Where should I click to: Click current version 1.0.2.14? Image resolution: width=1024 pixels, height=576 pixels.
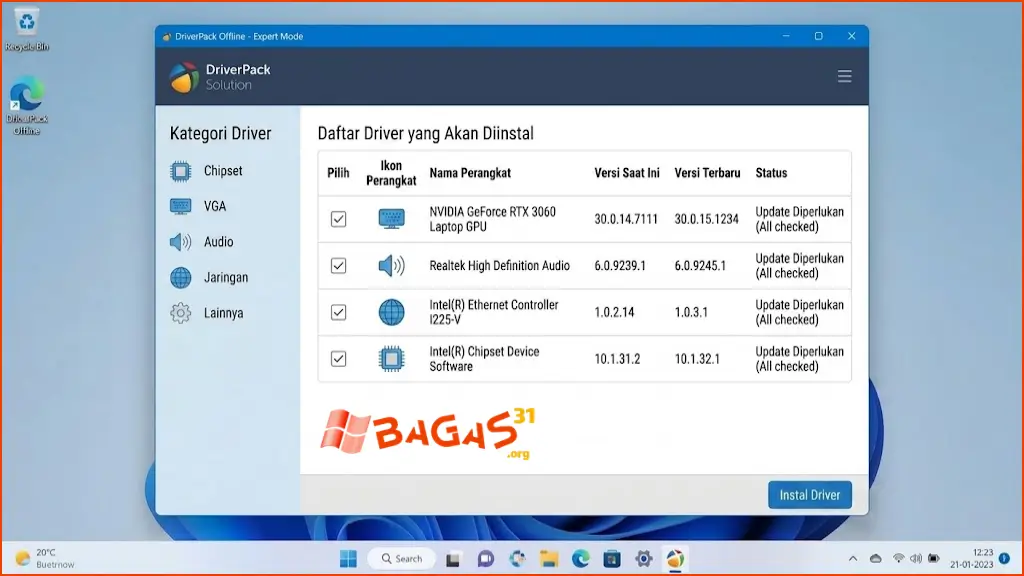[614, 312]
